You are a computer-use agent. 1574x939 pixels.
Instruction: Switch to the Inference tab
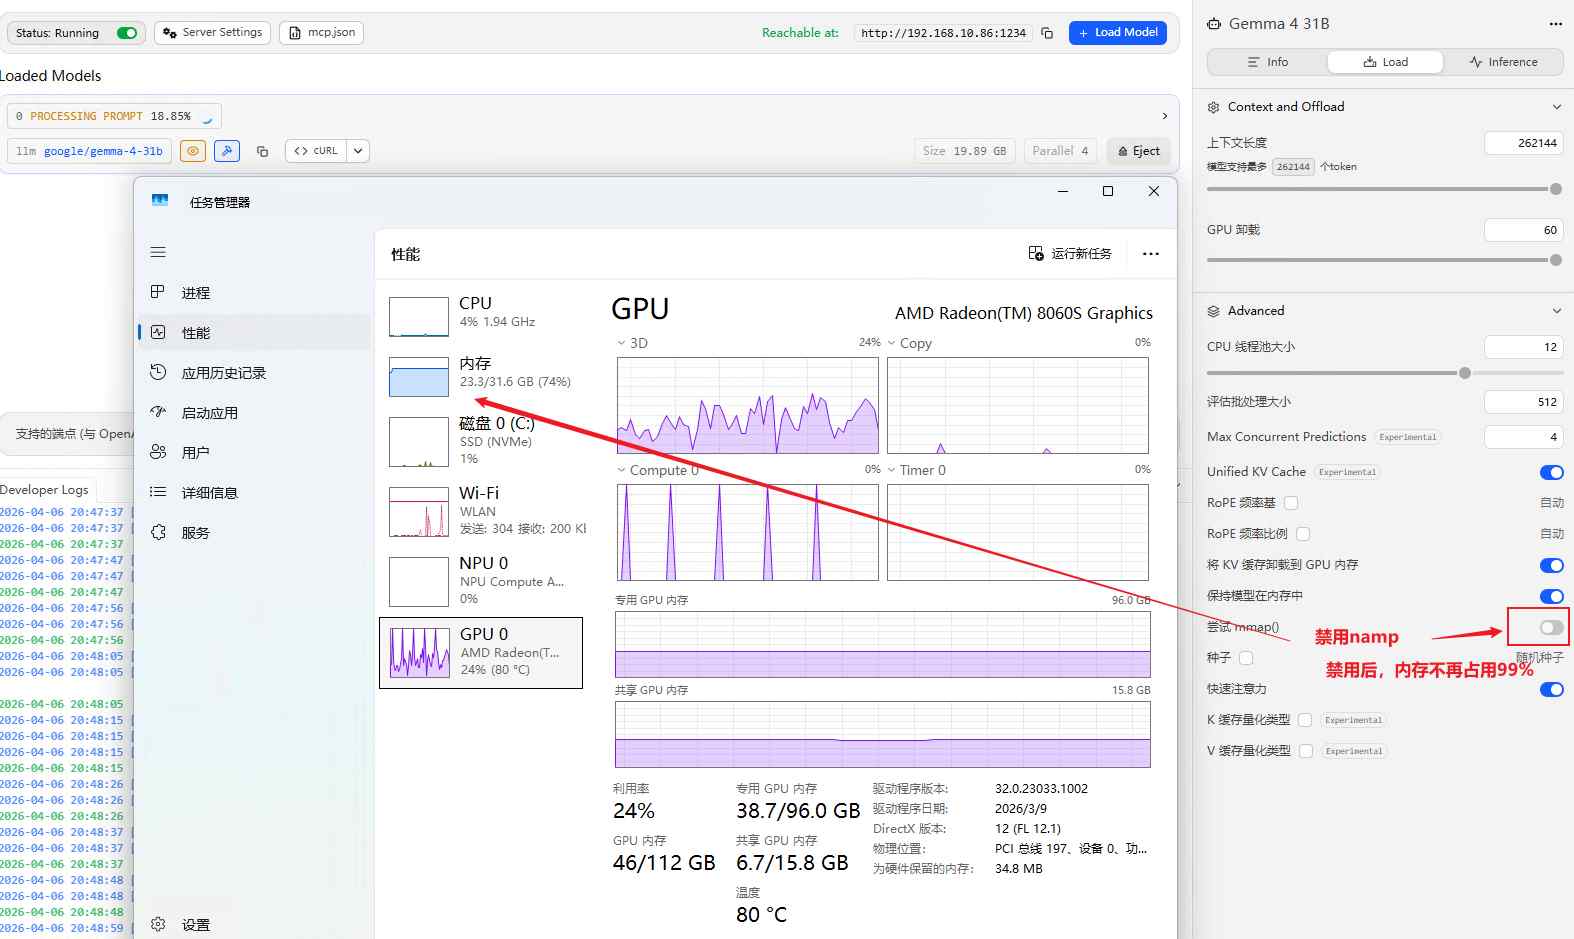click(1503, 62)
